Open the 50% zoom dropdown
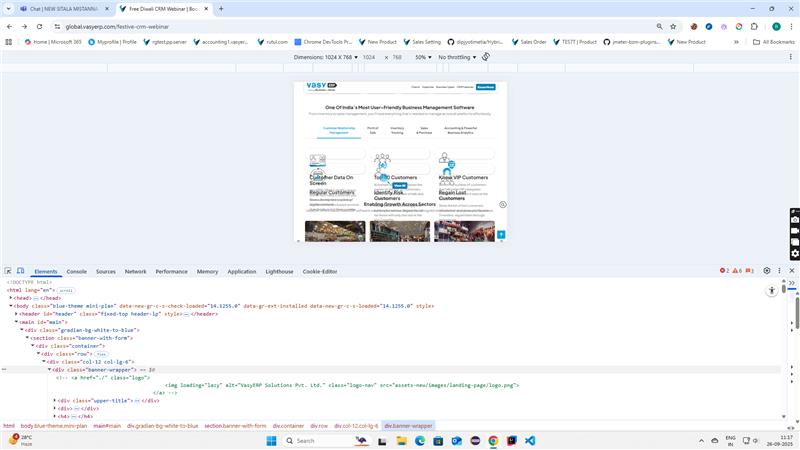The height and width of the screenshot is (450, 800). (423, 57)
